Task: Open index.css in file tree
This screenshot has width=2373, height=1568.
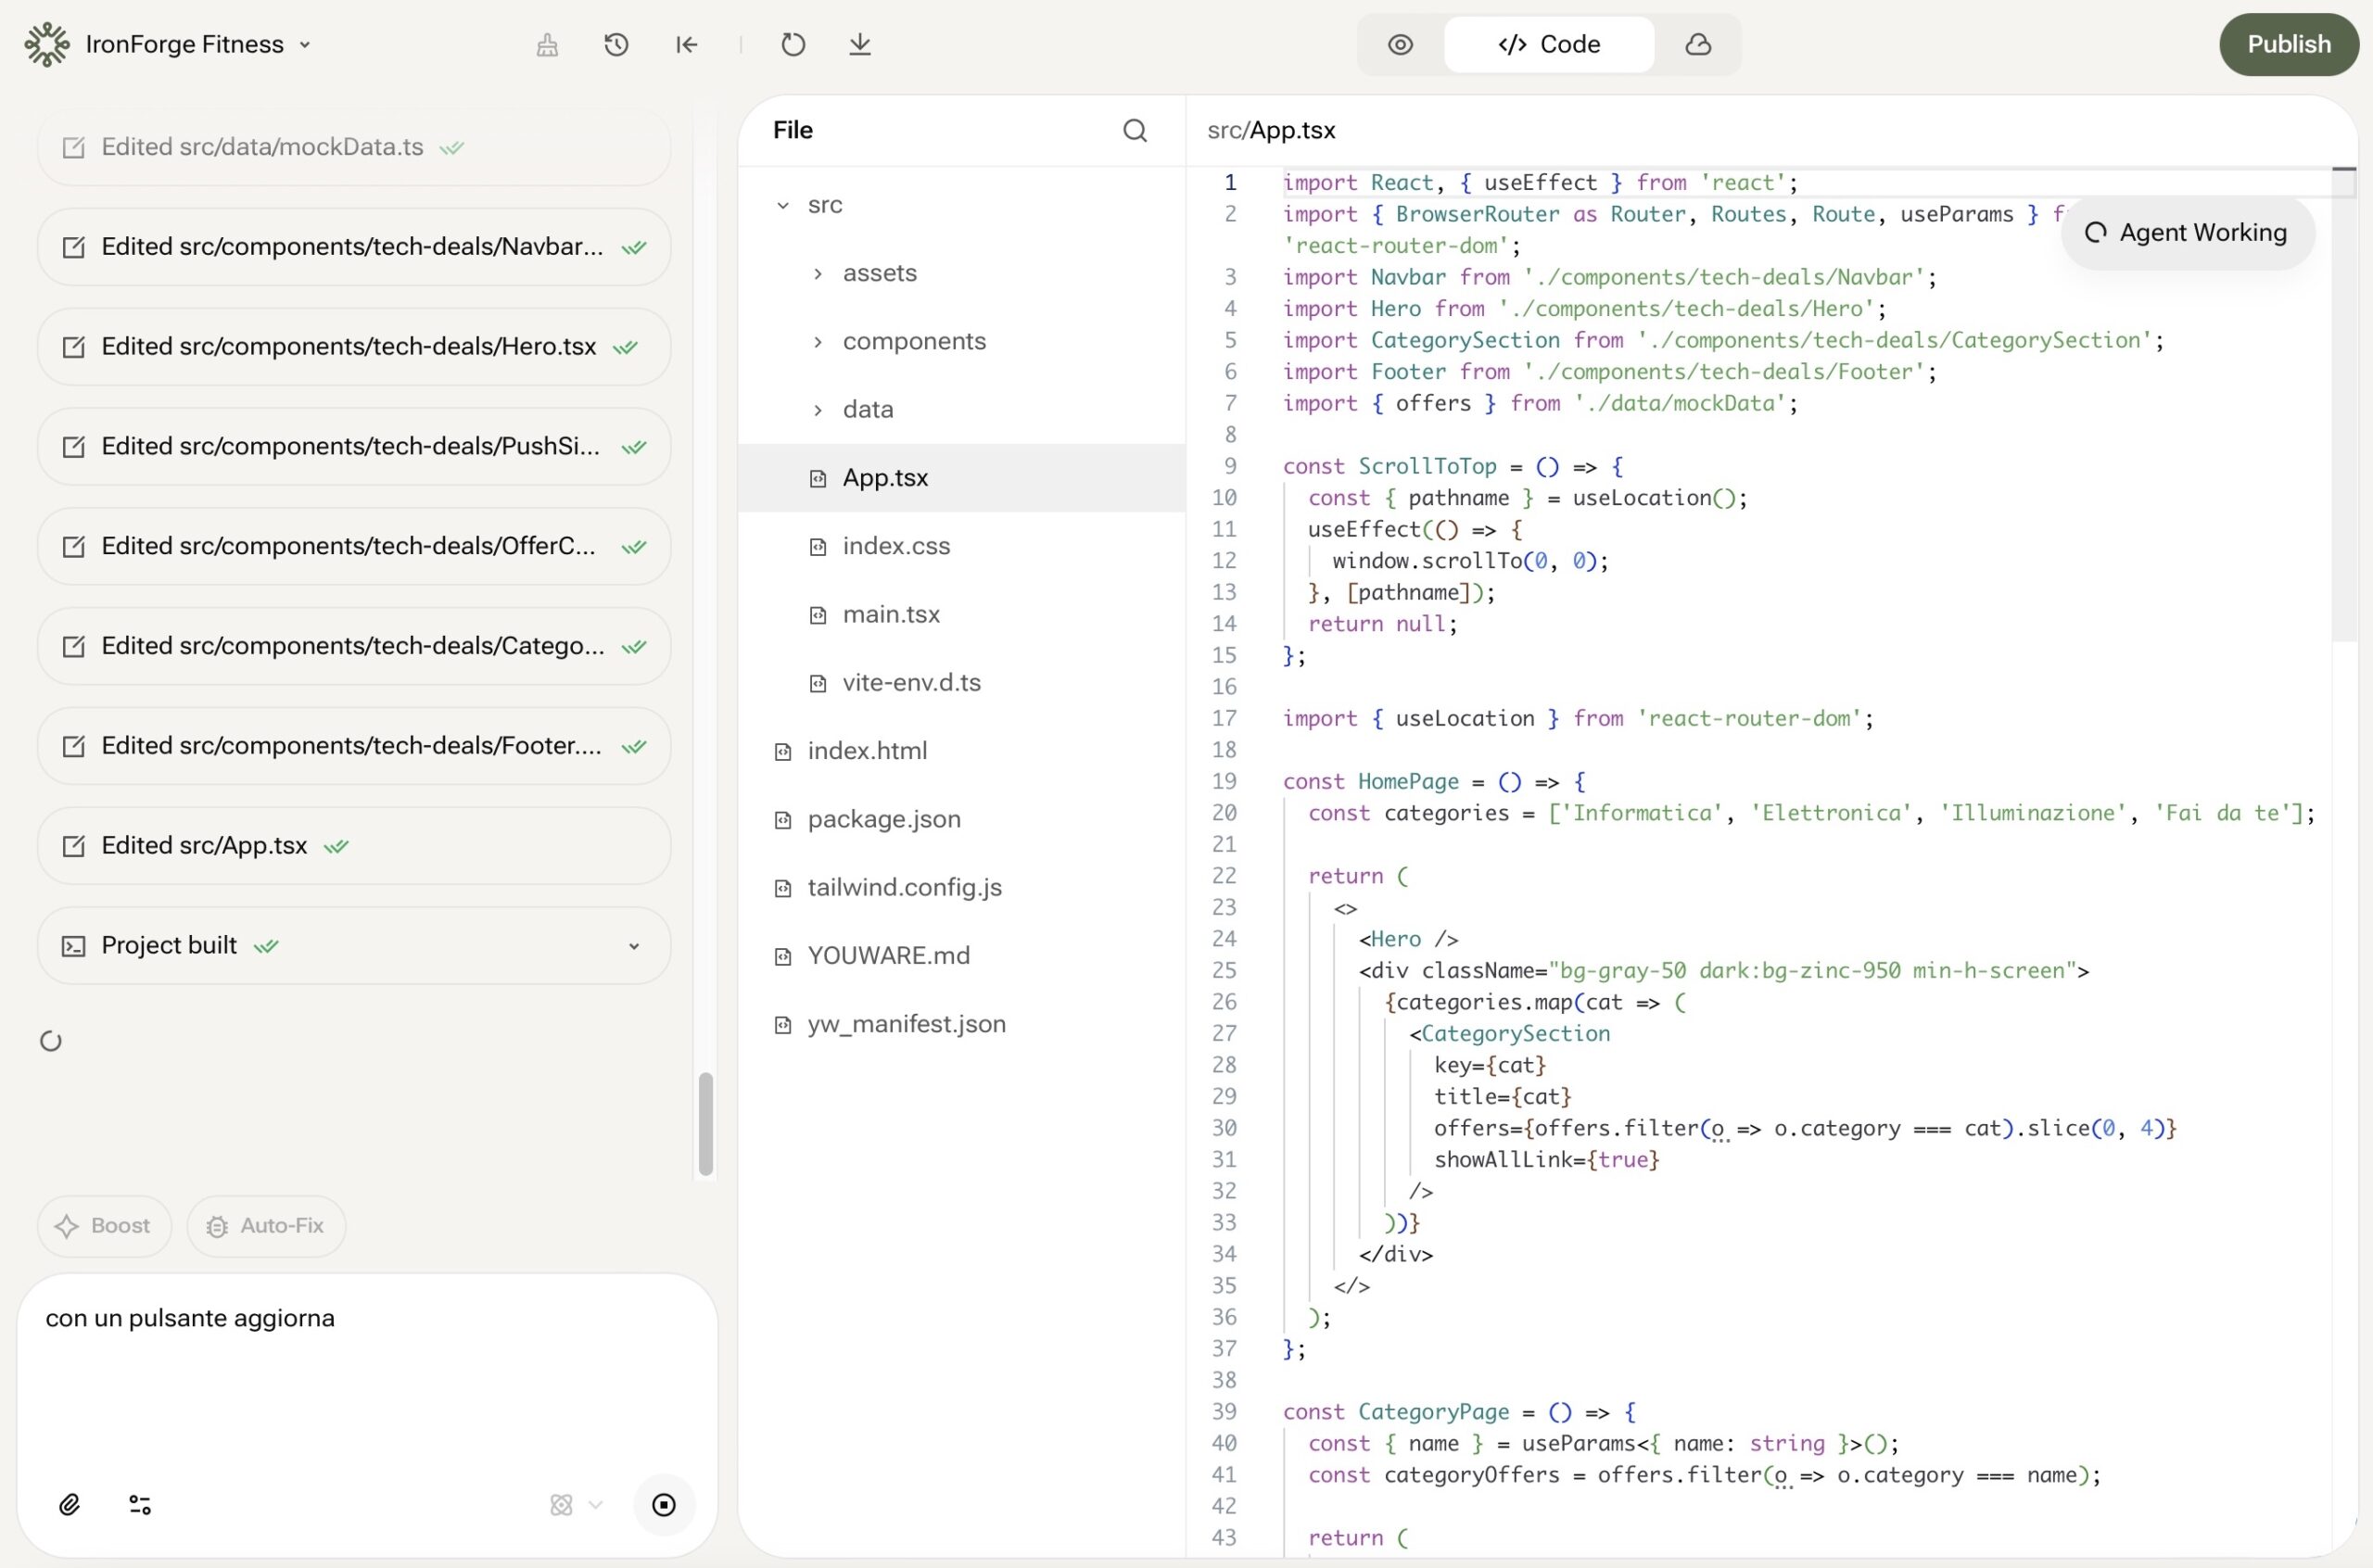Action: pyautogui.click(x=895, y=546)
